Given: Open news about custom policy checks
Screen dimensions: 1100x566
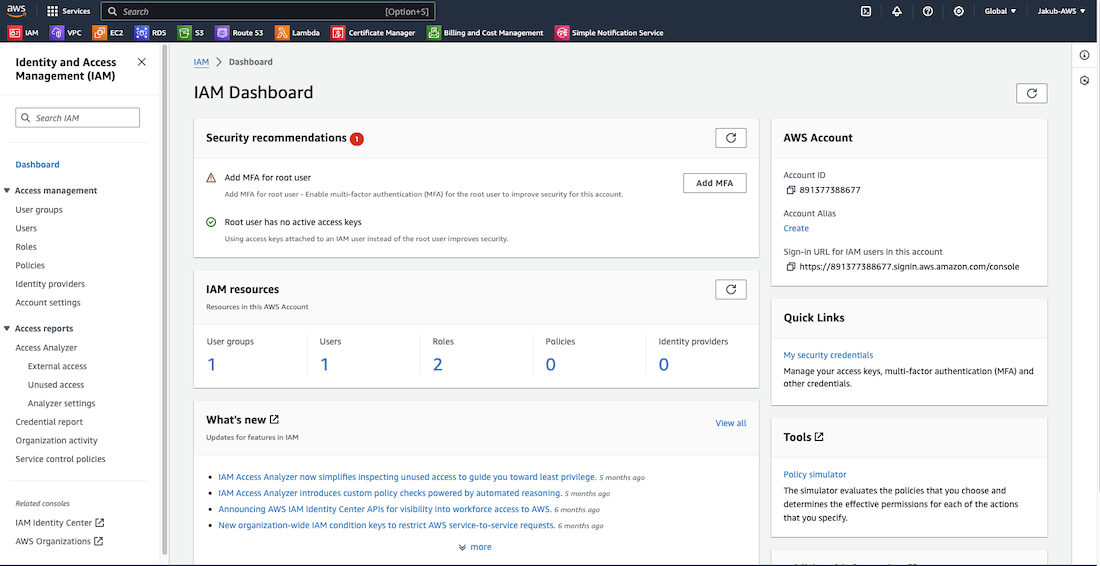Looking at the screenshot, I should (x=389, y=493).
